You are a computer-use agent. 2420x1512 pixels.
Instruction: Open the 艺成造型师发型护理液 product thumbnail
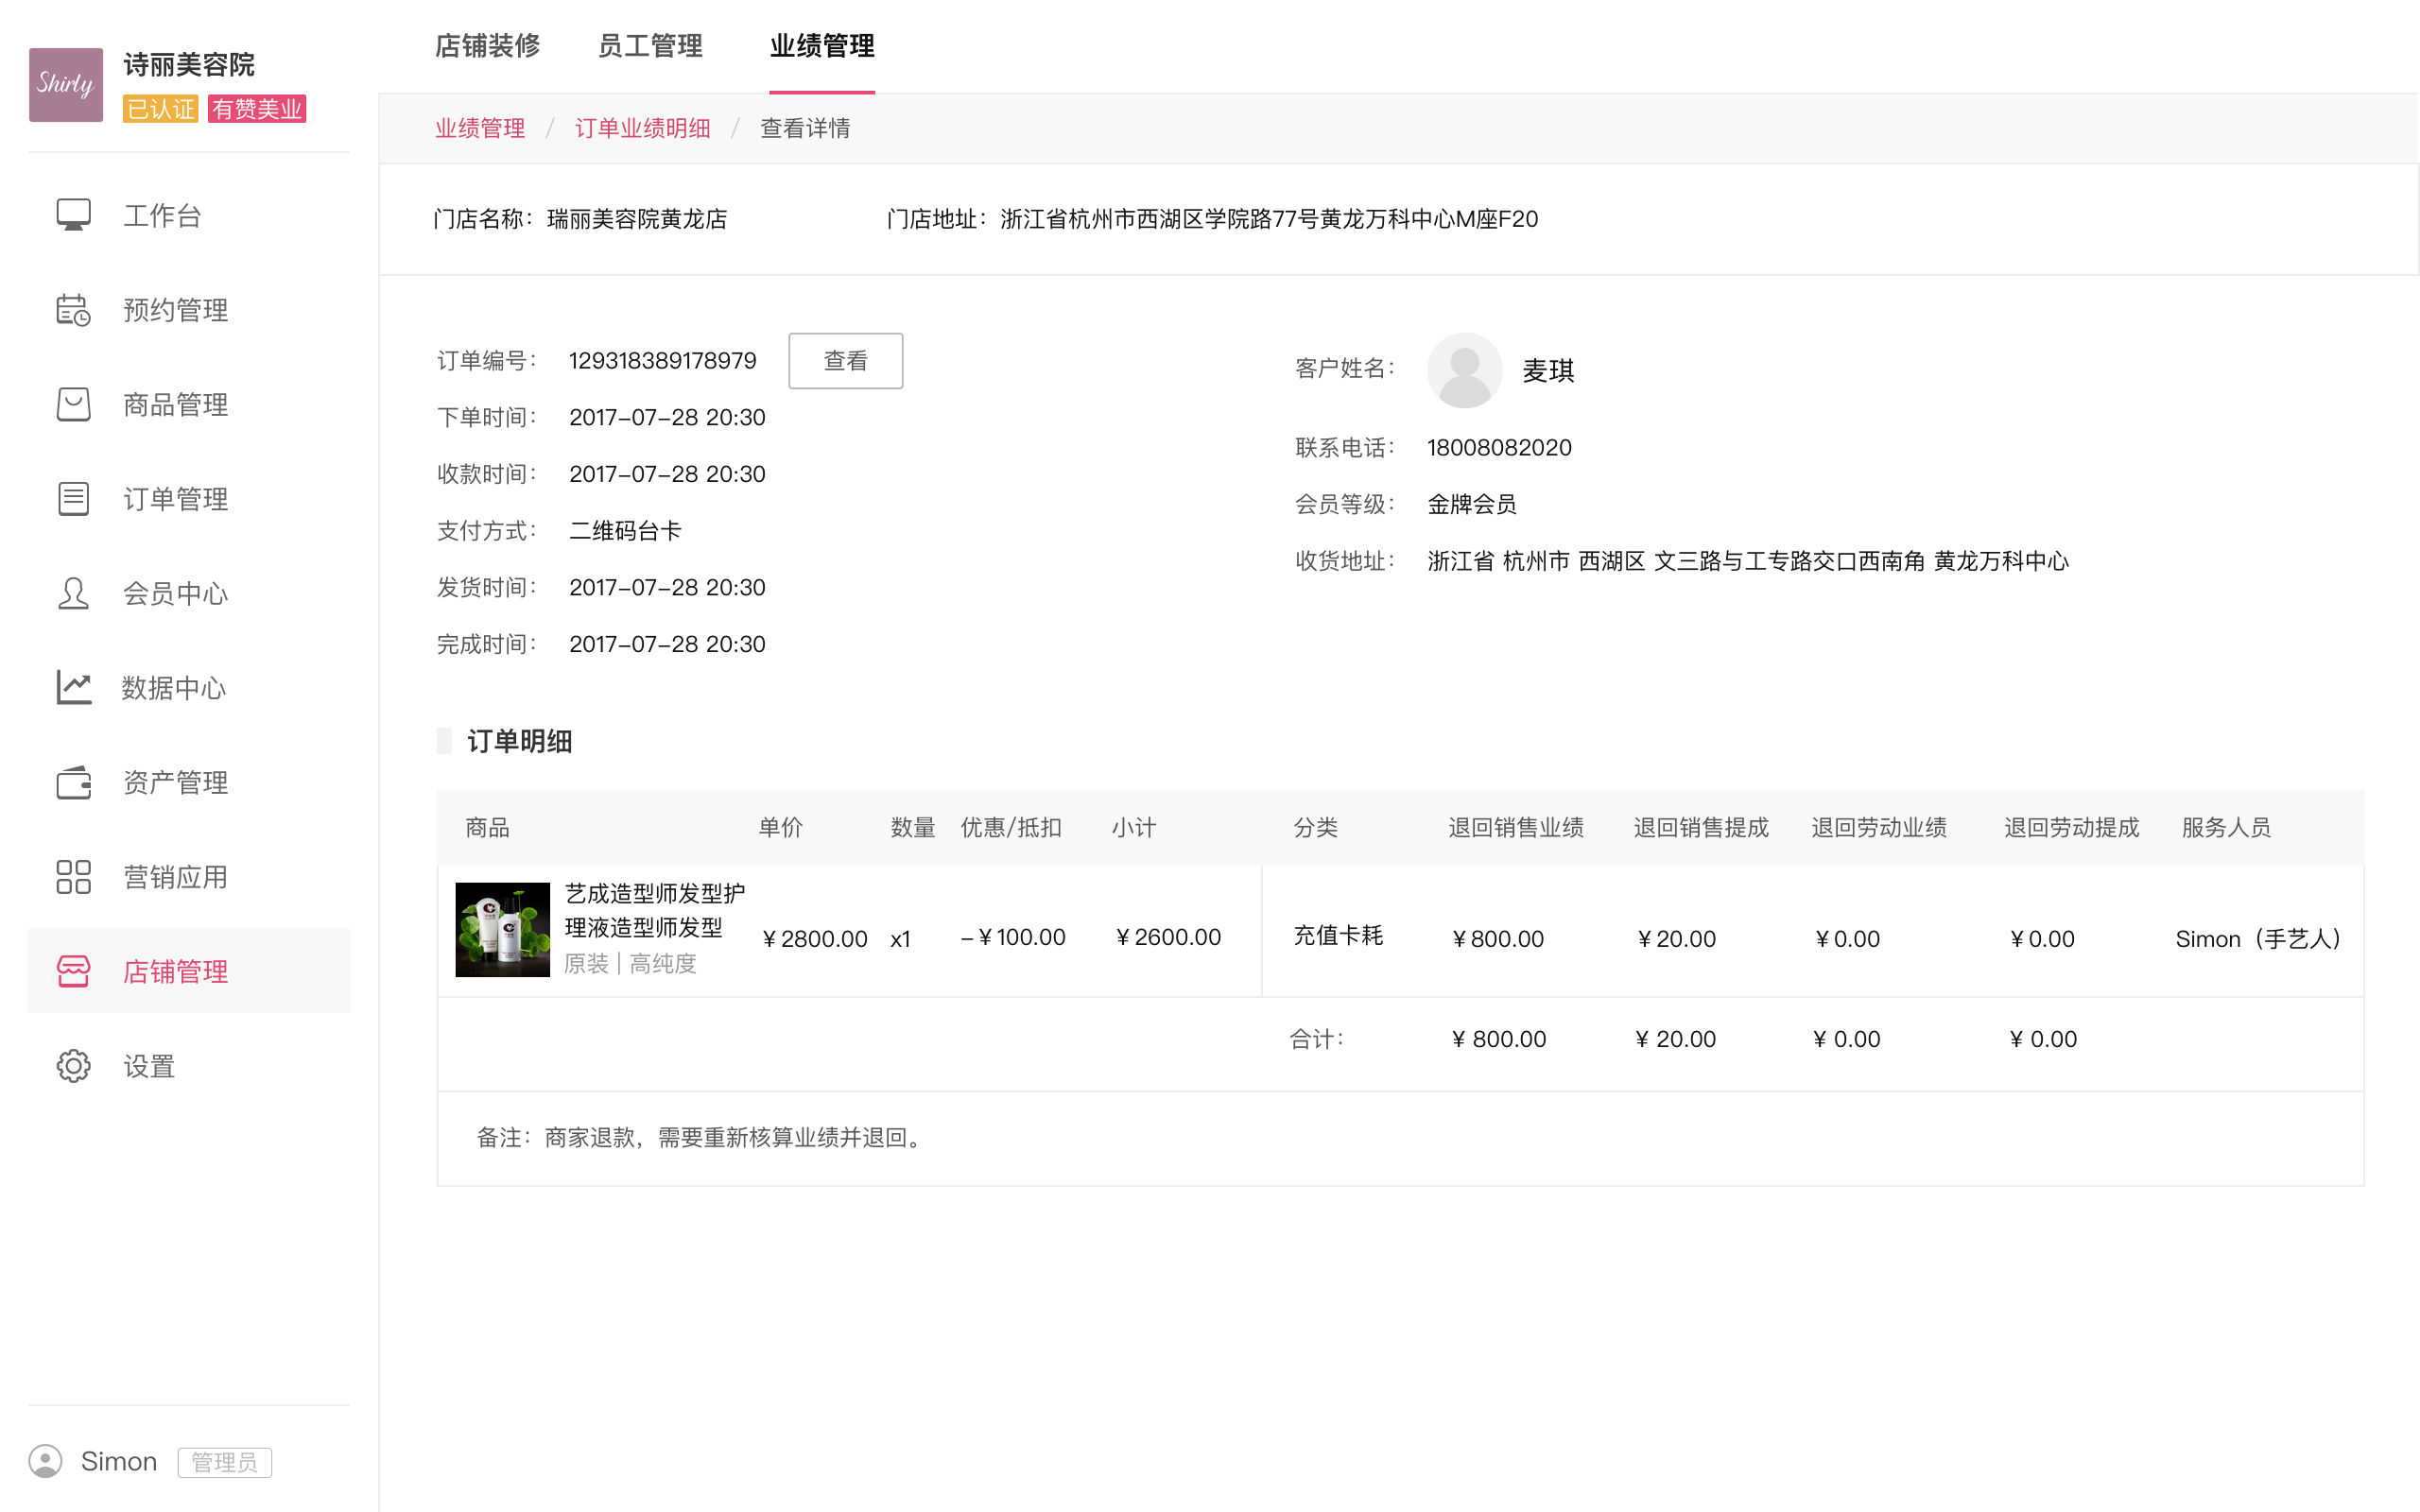(x=502, y=928)
